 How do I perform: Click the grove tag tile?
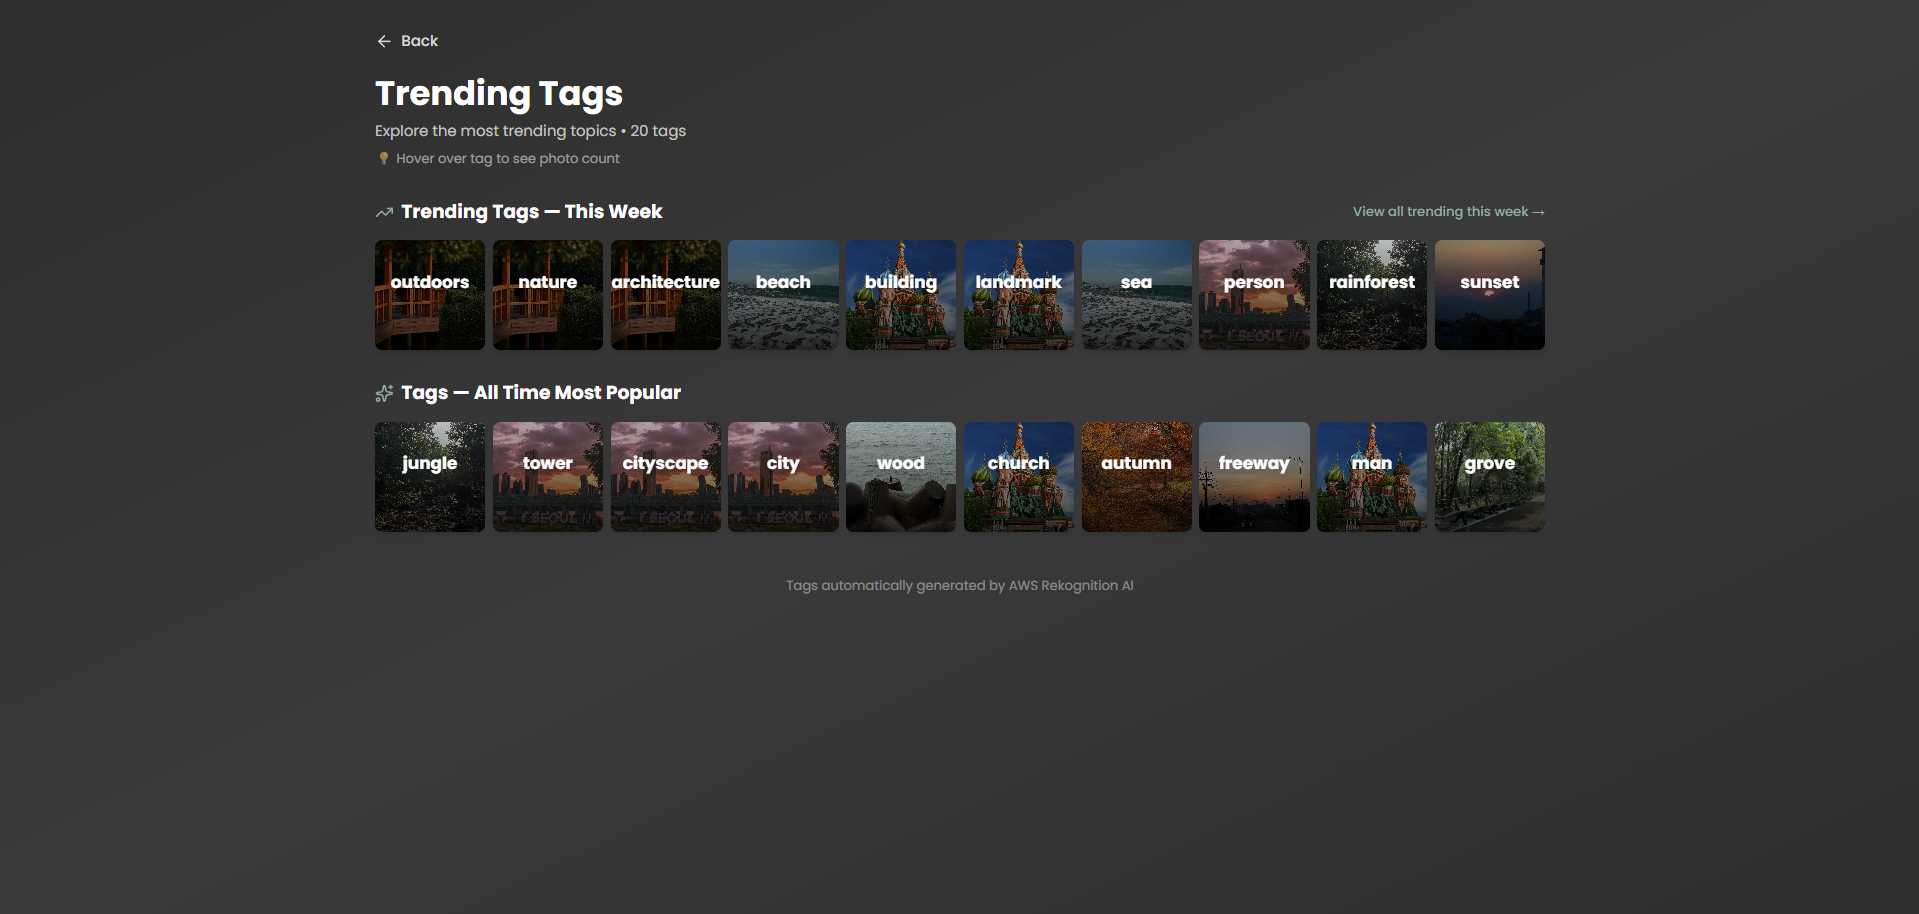click(x=1489, y=476)
